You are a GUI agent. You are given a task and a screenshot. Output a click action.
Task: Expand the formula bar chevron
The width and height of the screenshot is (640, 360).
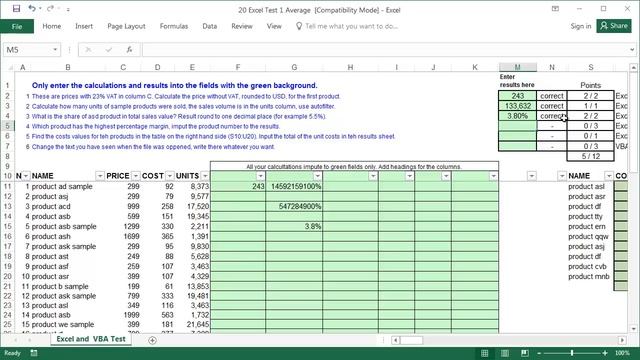632,50
